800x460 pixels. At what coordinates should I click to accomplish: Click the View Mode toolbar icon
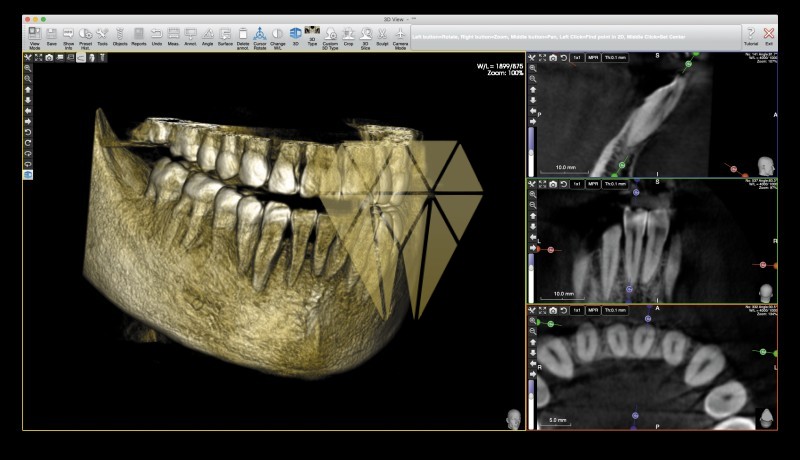pyautogui.click(x=35, y=37)
